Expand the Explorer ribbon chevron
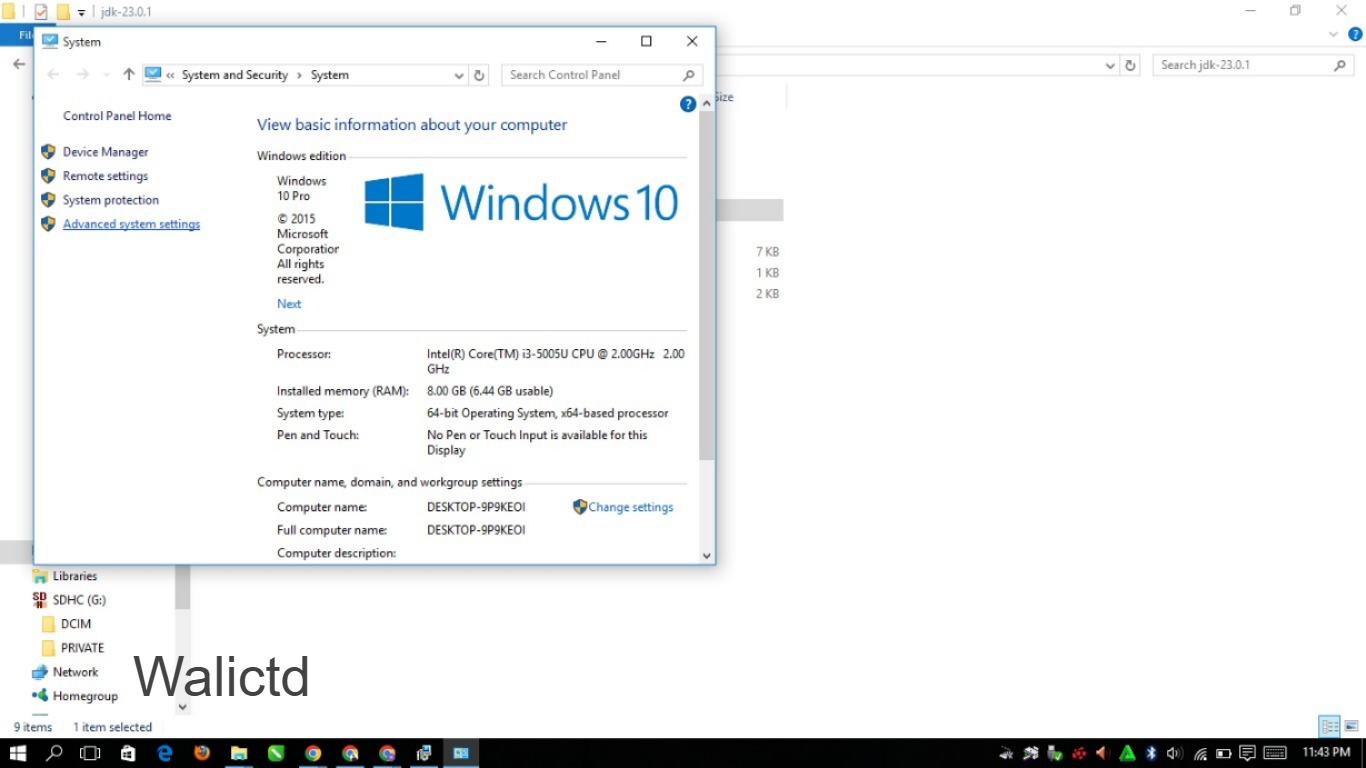 (1333, 35)
